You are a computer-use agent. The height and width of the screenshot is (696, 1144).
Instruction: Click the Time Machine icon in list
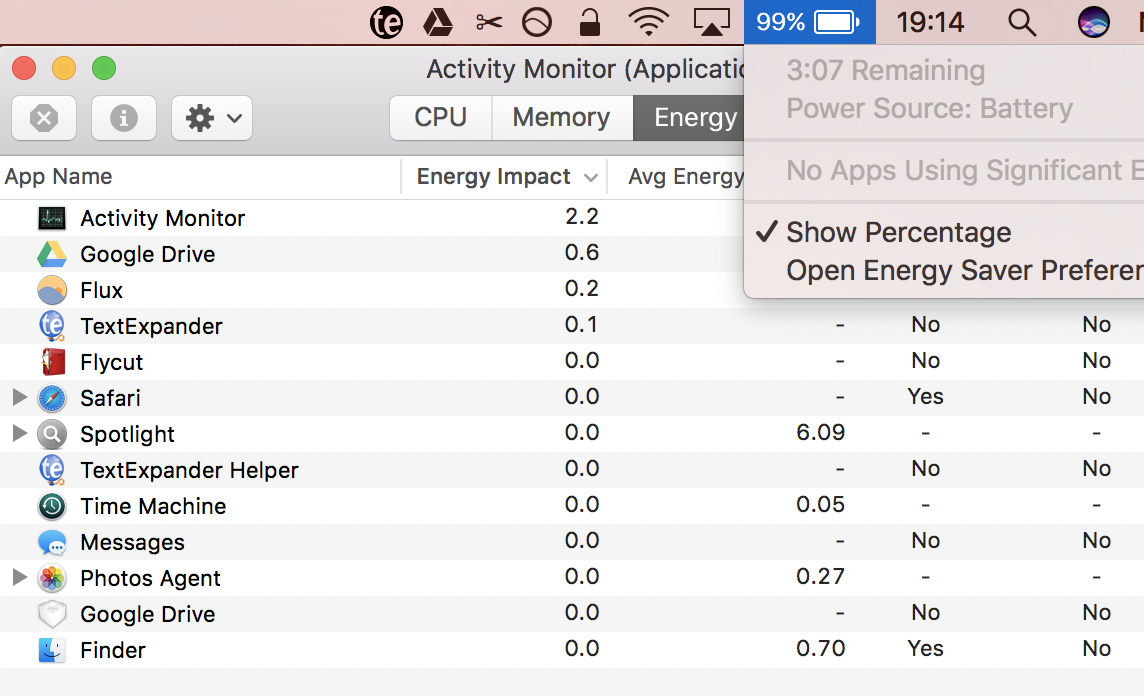pos(52,506)
